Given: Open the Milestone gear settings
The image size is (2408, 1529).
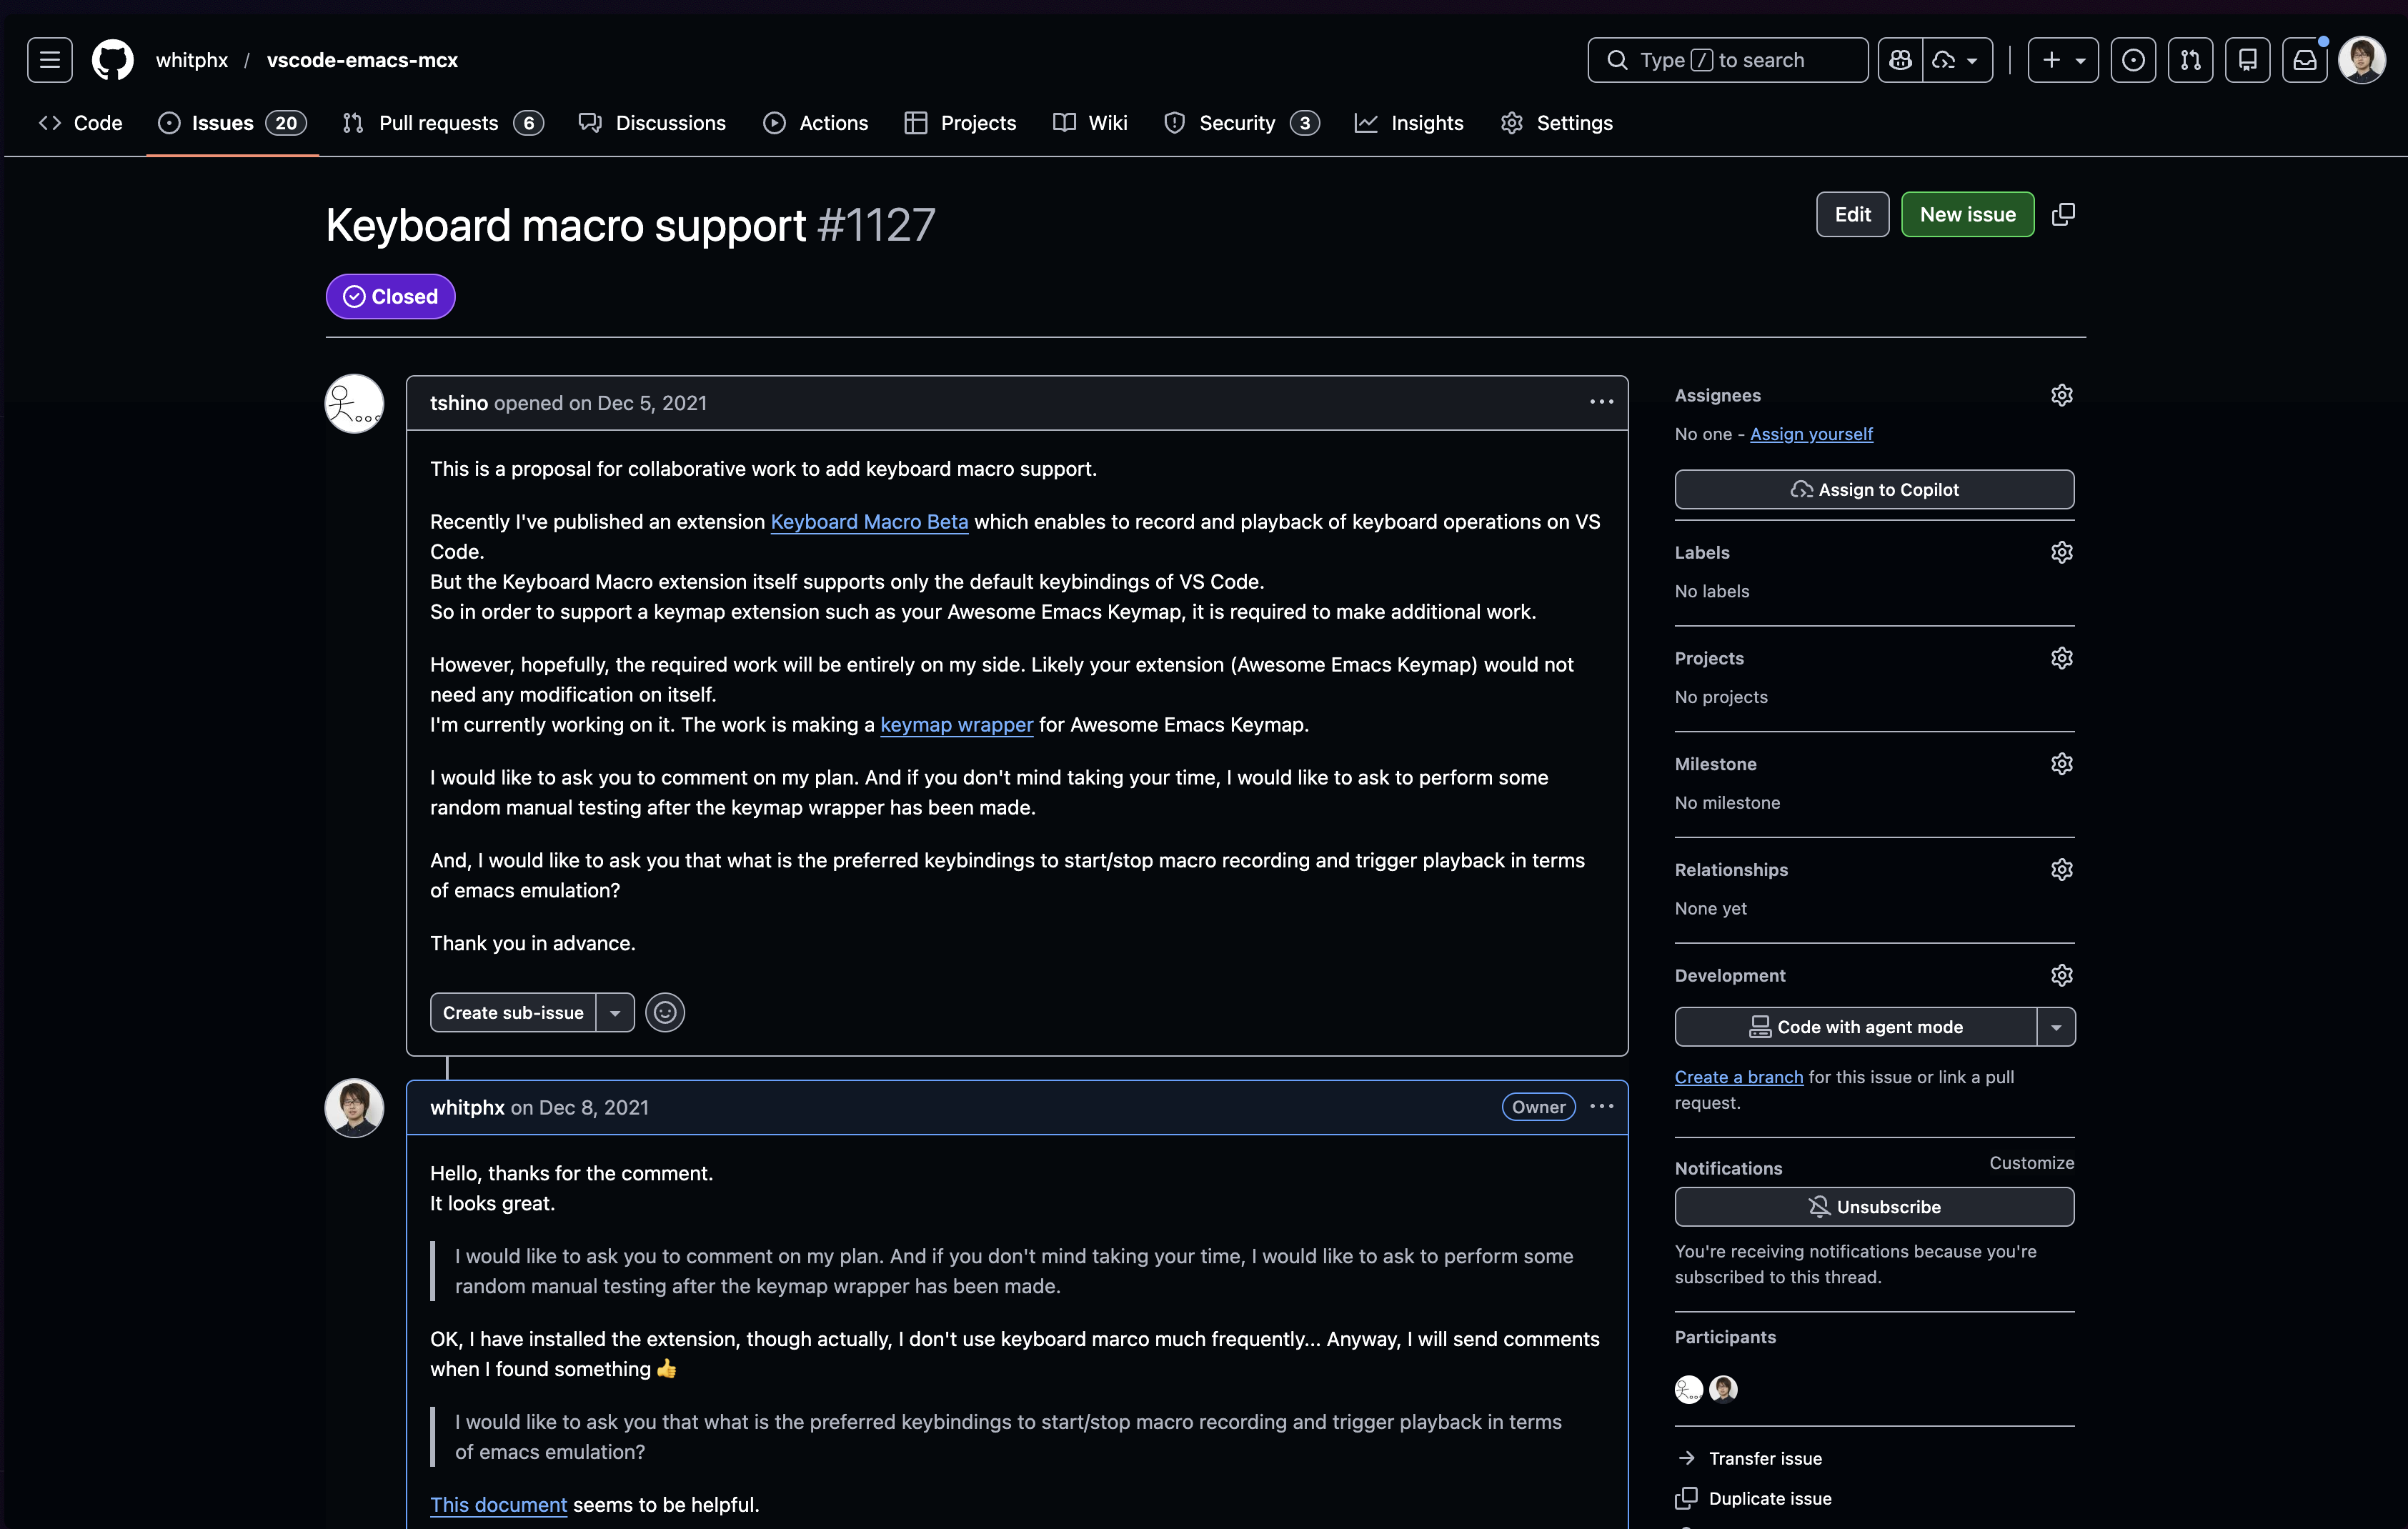Looking at the screenshot, I should point(2061,764).
